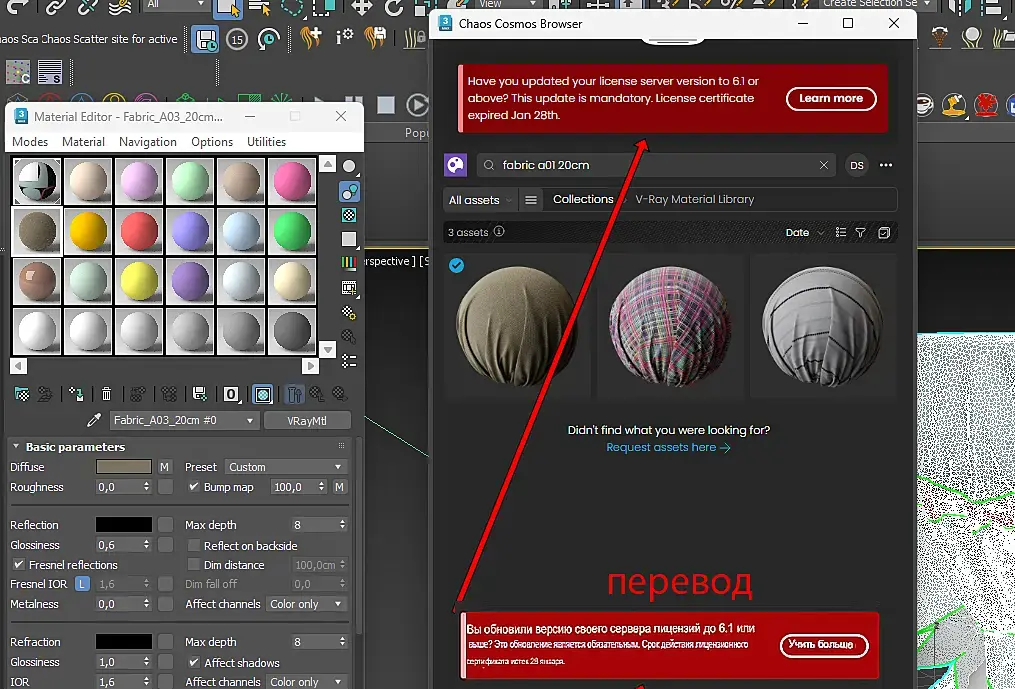Open the All assets dropdown in Cosmos

point(480,200)
